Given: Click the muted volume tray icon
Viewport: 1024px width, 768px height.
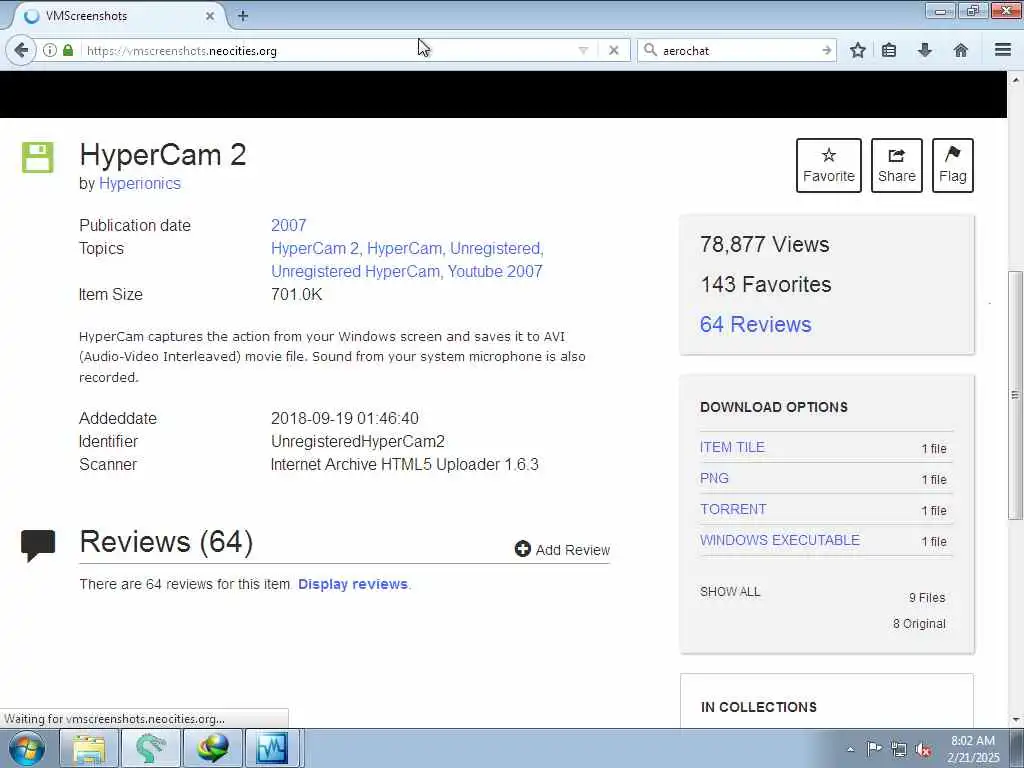Looking at the screenshot, I should click(x=923, y=750).
